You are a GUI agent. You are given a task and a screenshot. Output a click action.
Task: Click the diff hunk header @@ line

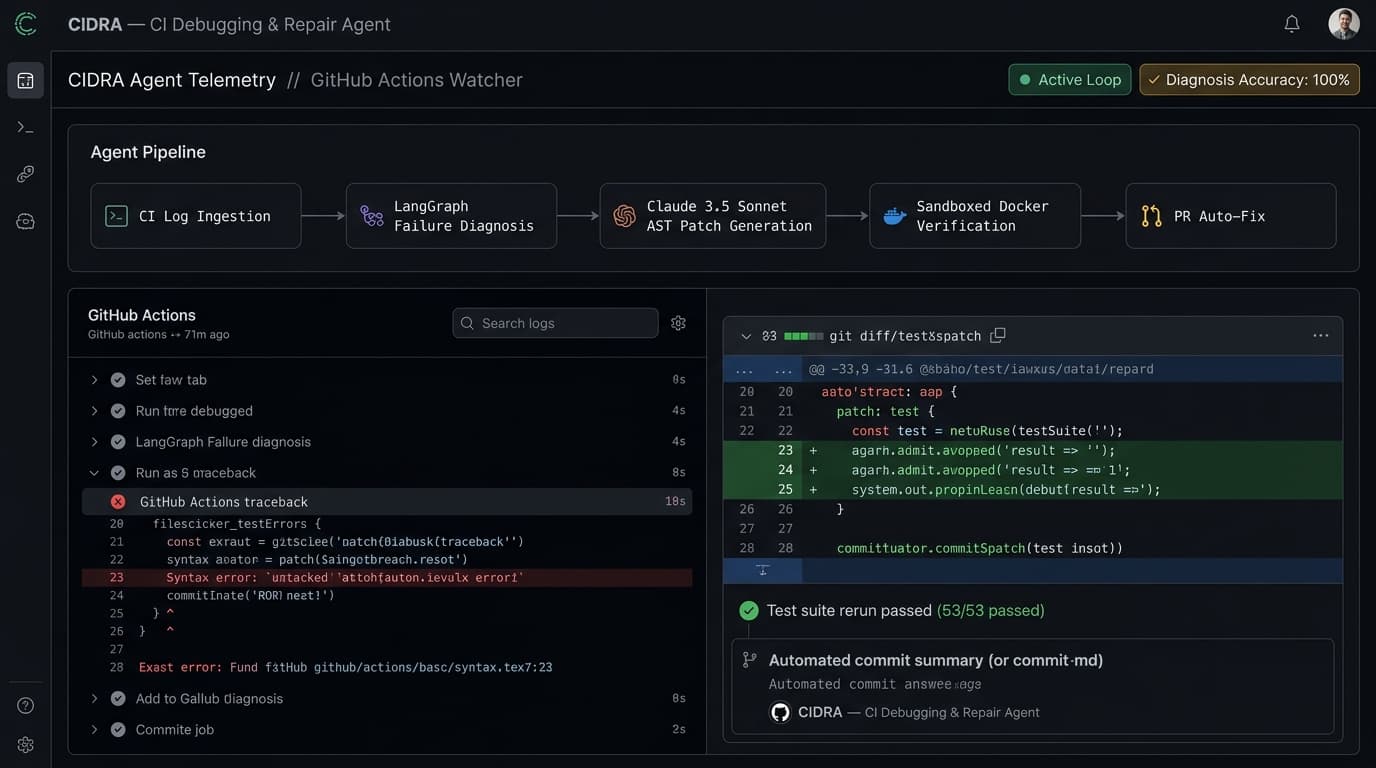point(981,369)
